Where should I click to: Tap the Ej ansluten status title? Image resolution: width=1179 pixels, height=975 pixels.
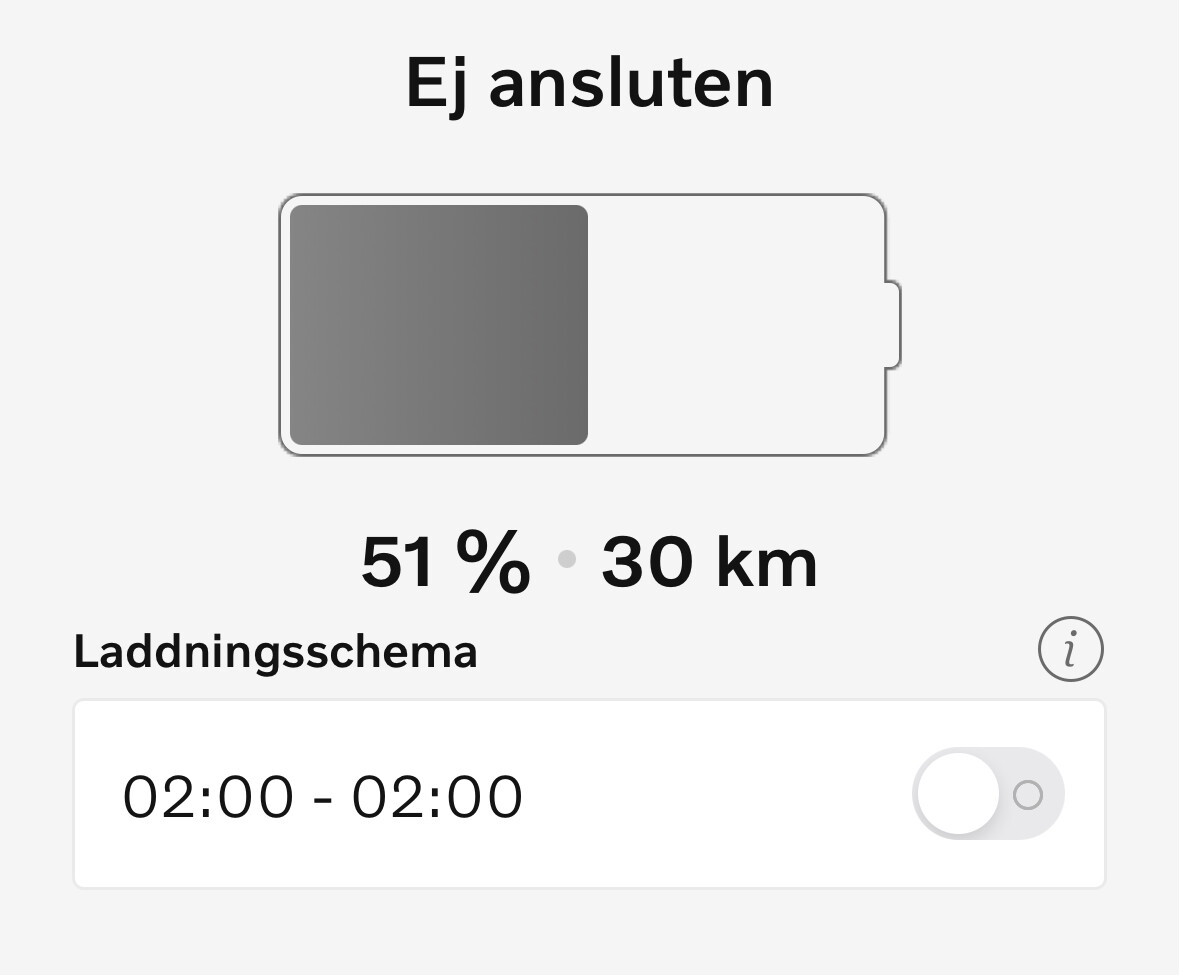(589, 82)
